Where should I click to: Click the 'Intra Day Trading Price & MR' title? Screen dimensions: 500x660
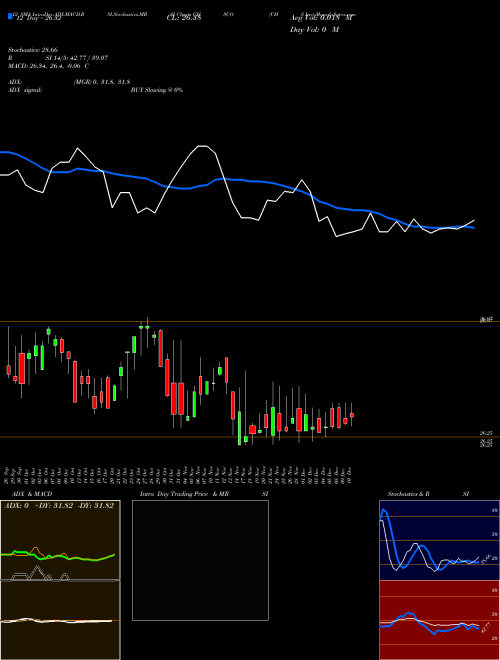185,494
